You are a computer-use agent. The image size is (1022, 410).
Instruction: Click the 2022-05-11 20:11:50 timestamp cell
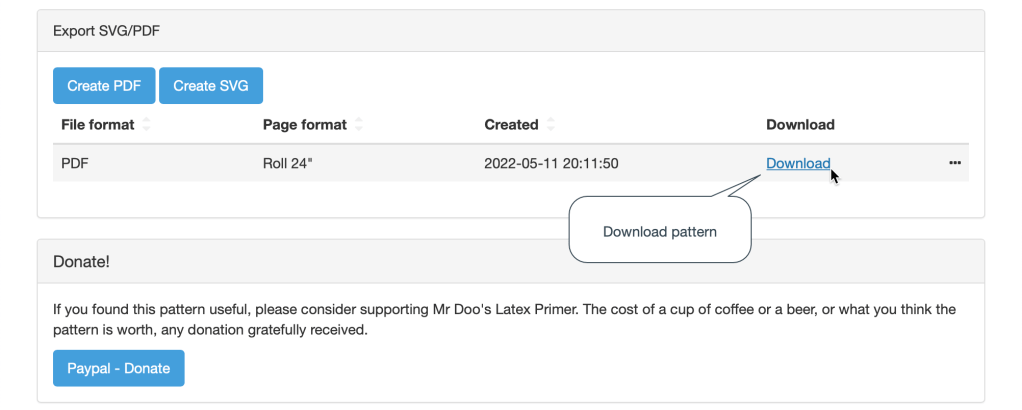coord(550,163)
